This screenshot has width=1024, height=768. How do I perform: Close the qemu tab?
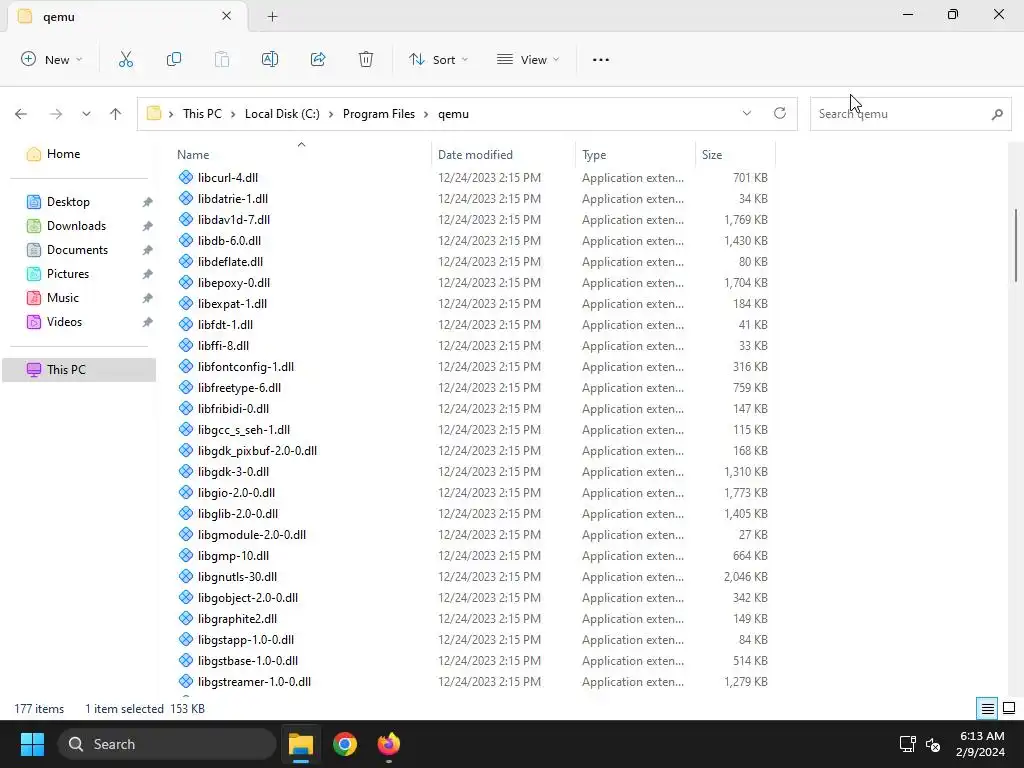click(x=226, y=16)
